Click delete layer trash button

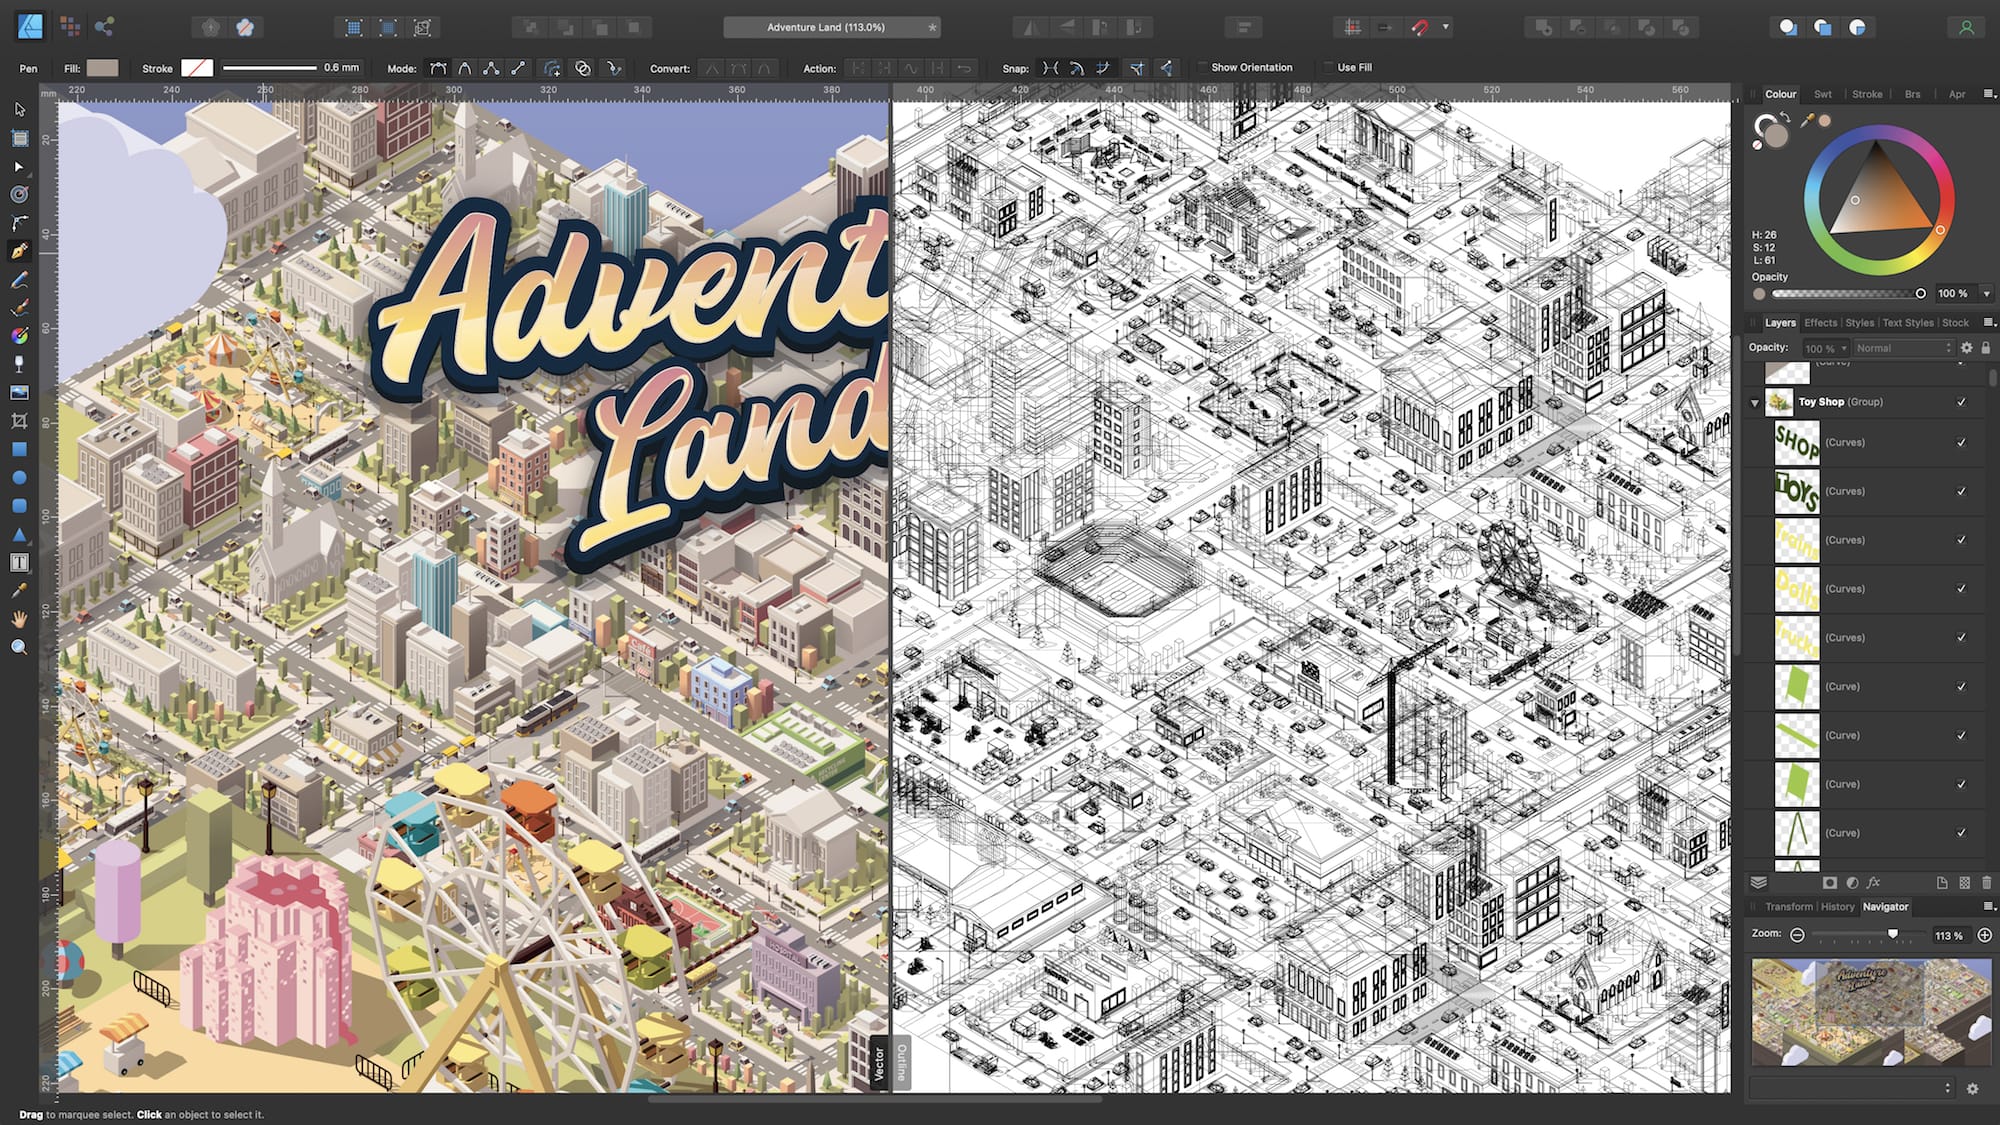pyautogui.click(x=1986, y=883)
